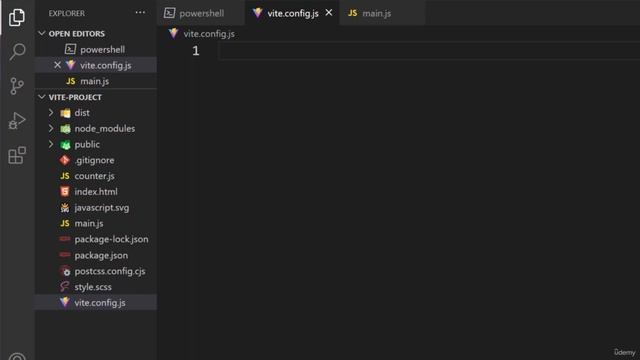Expand the dist folder
Image resolution: width=640 pixels, height=360 pixels.
pyautogui.click(x=51, y=113)
